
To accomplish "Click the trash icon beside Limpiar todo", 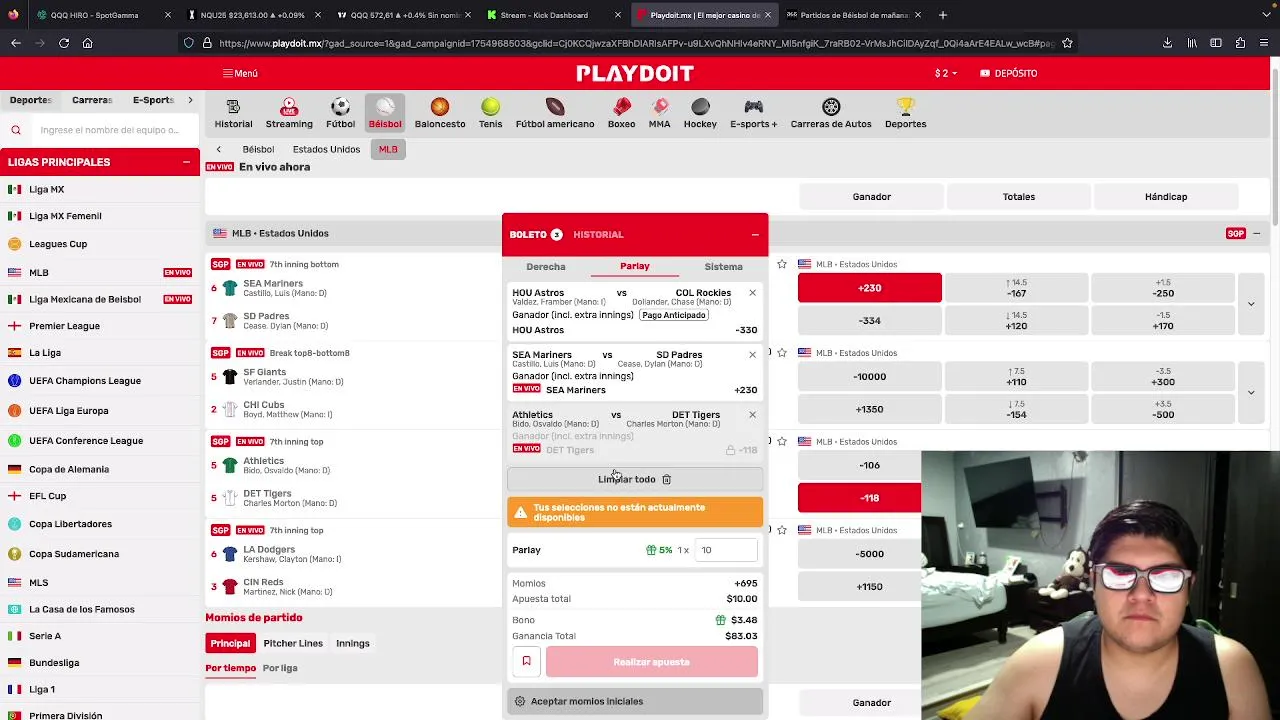I will click(x=666, y=479).
